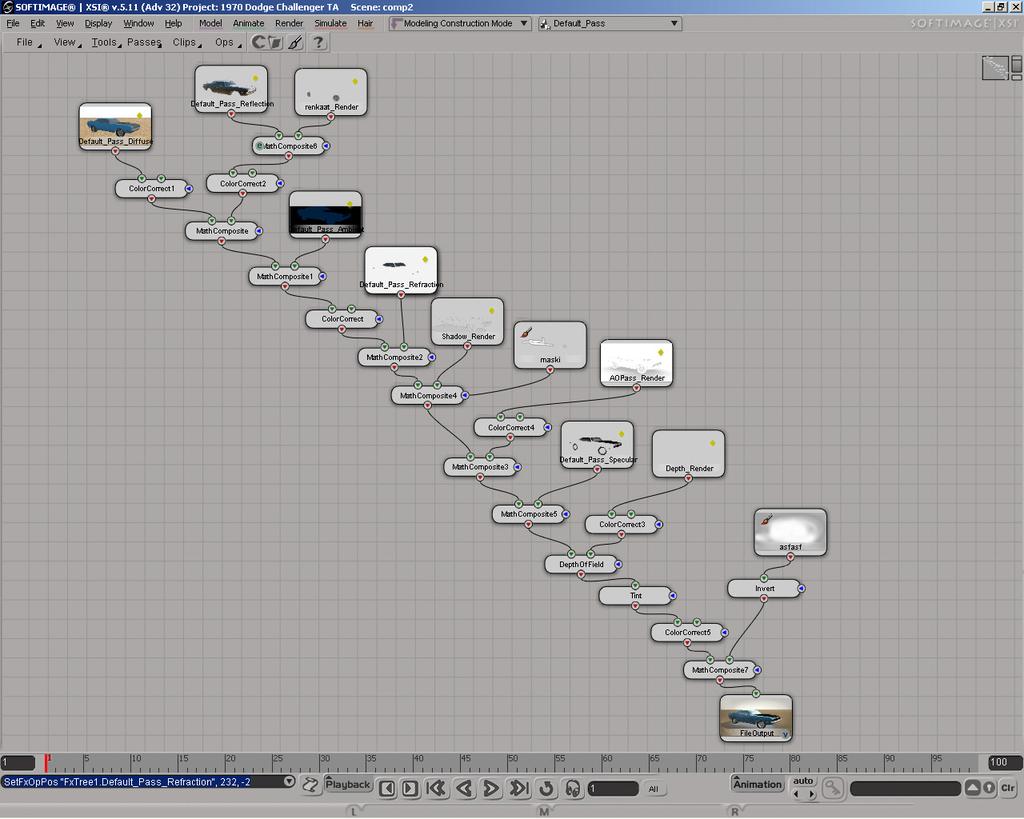Screen dimensions: 1024x819
Task: Click the open folder icon in FxTree toolbar
Action: 275,42
